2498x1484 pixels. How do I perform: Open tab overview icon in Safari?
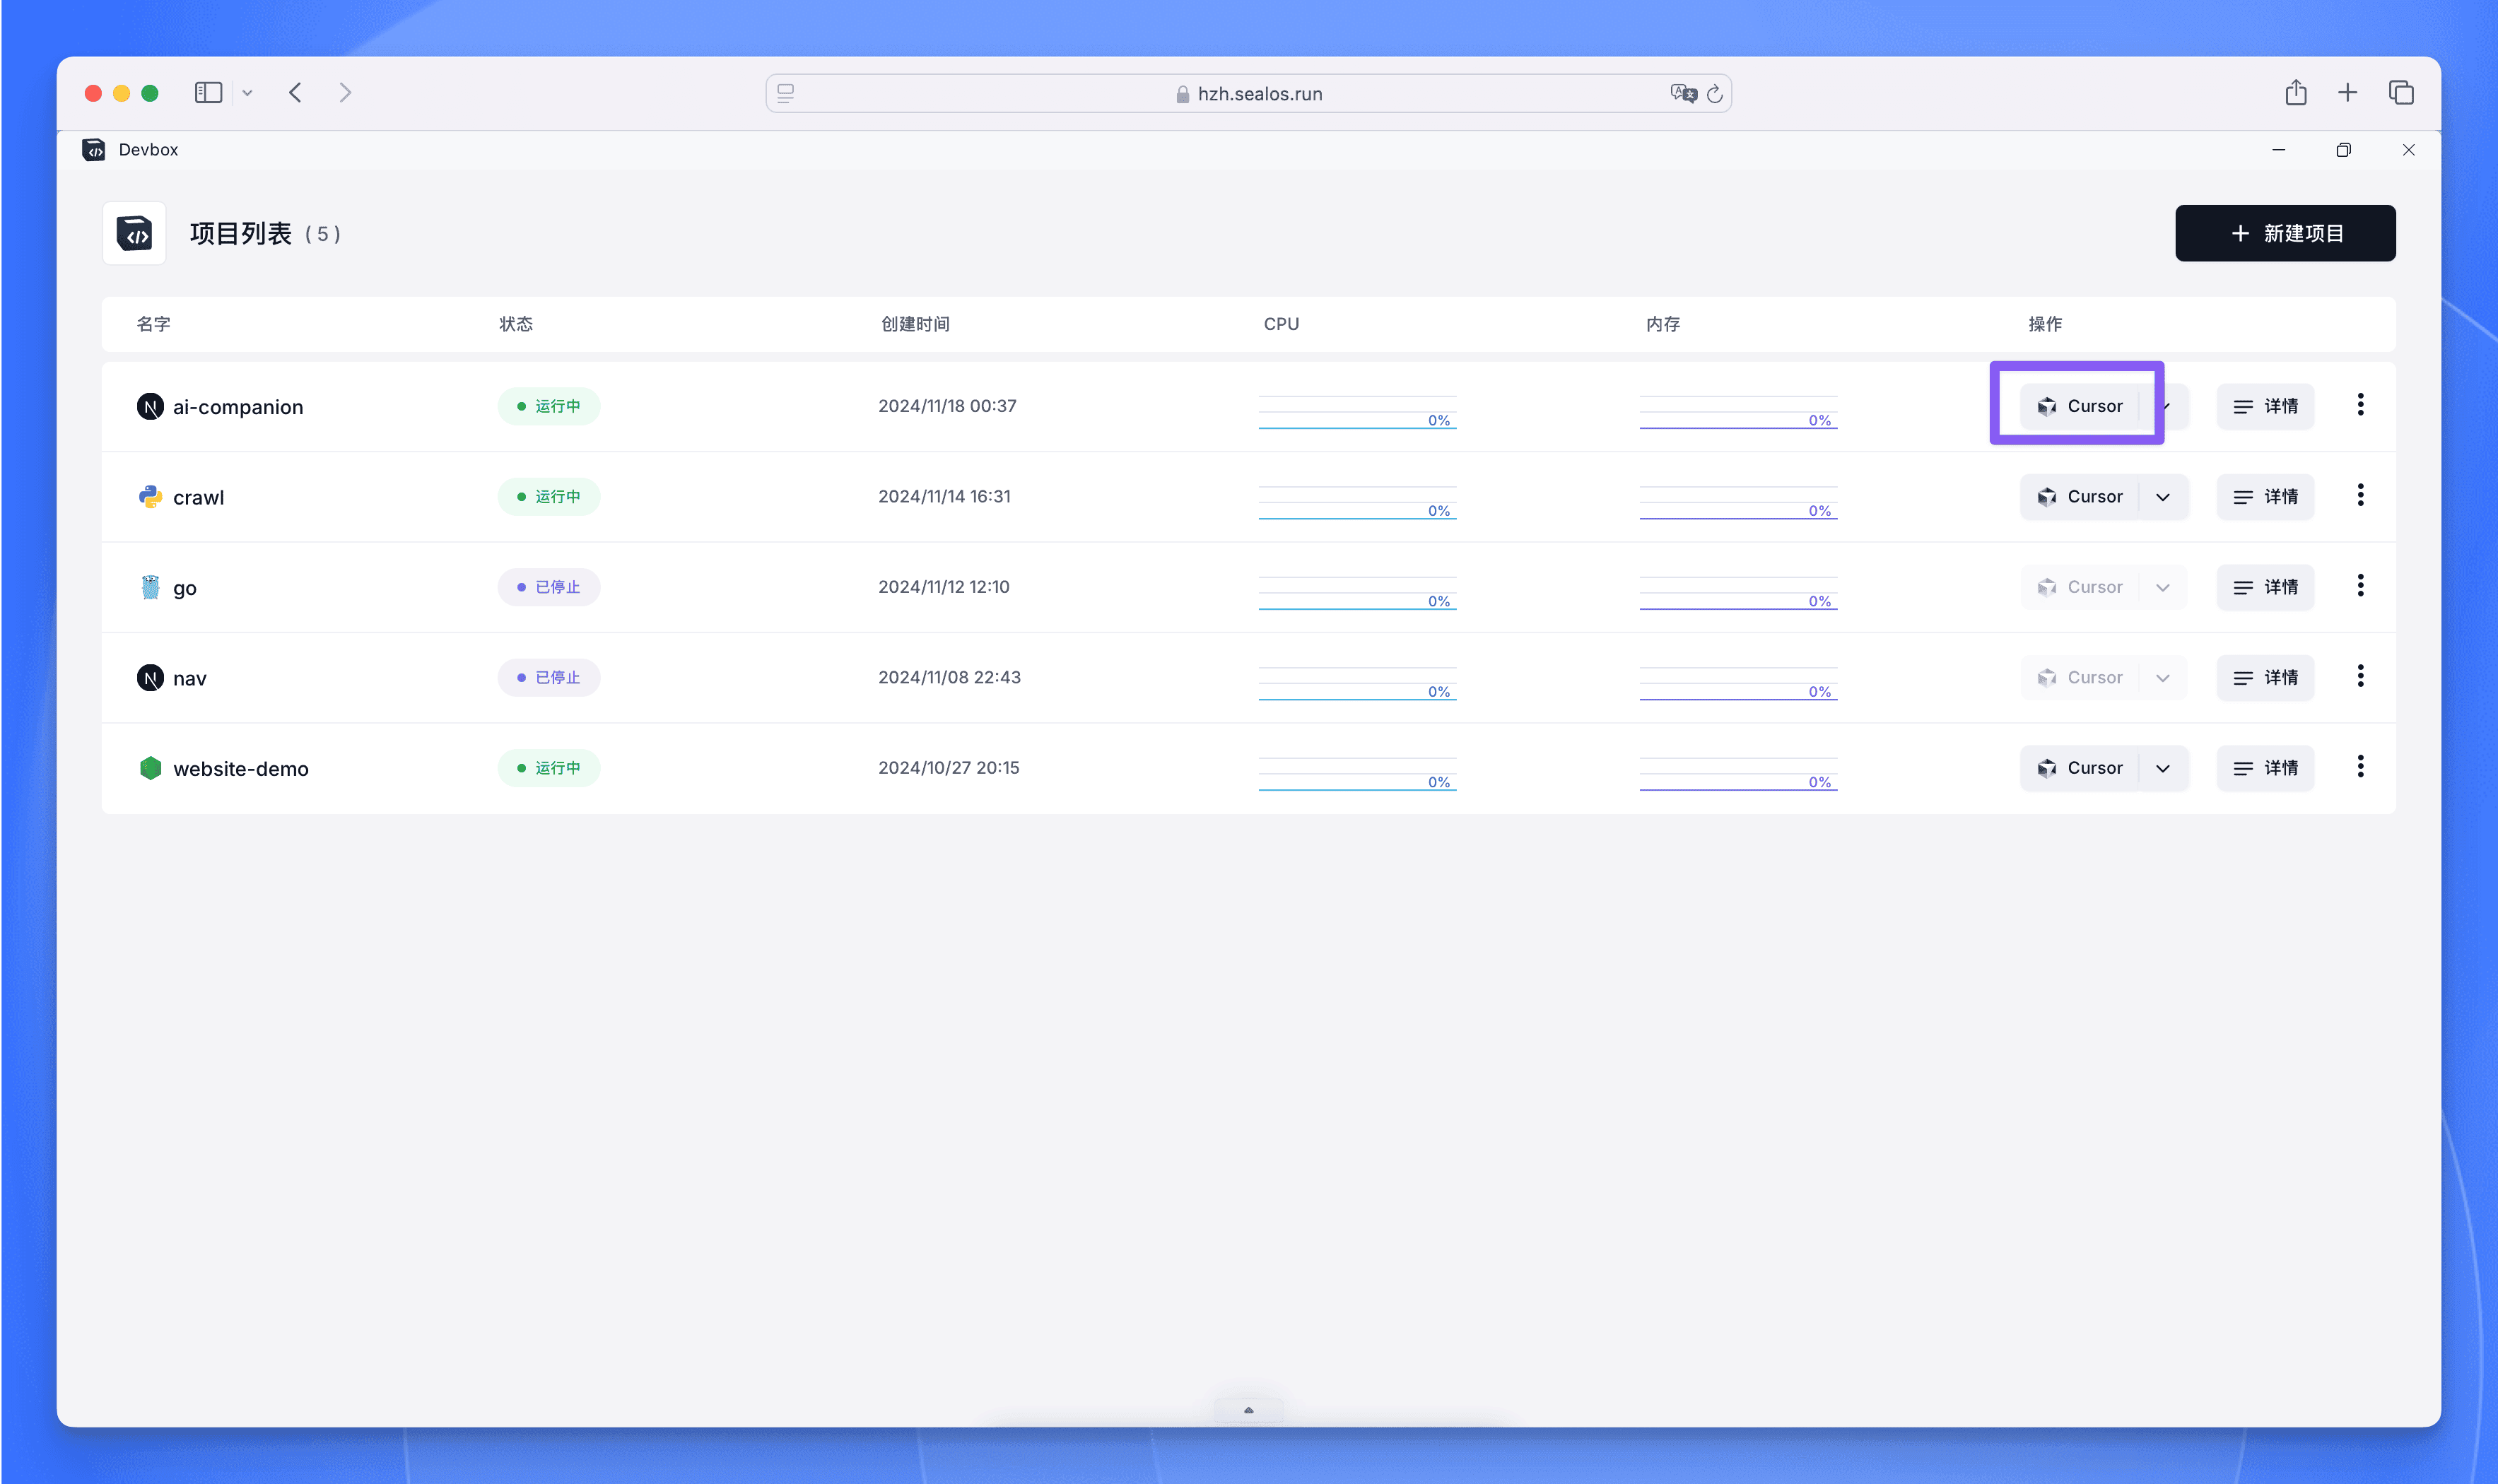tap(2401, 93)
